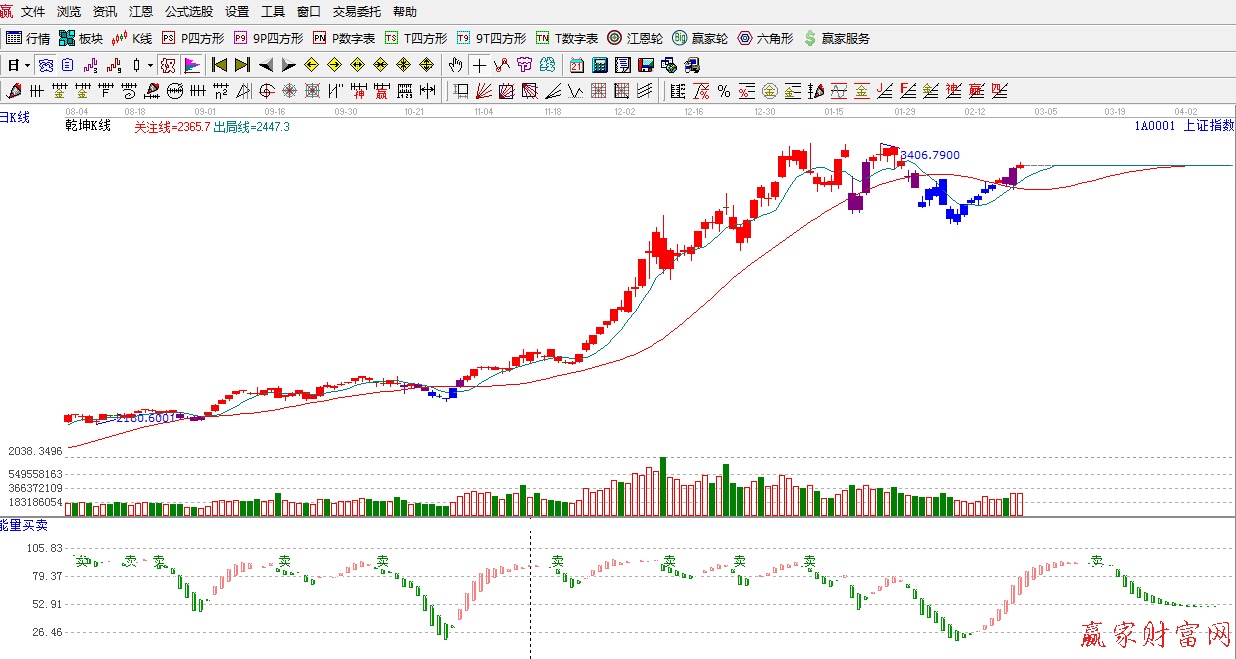The height and width of the screenshot is (659, 1236).
Task: Open the 江恩 menu
Action: (x=141, y=12)
